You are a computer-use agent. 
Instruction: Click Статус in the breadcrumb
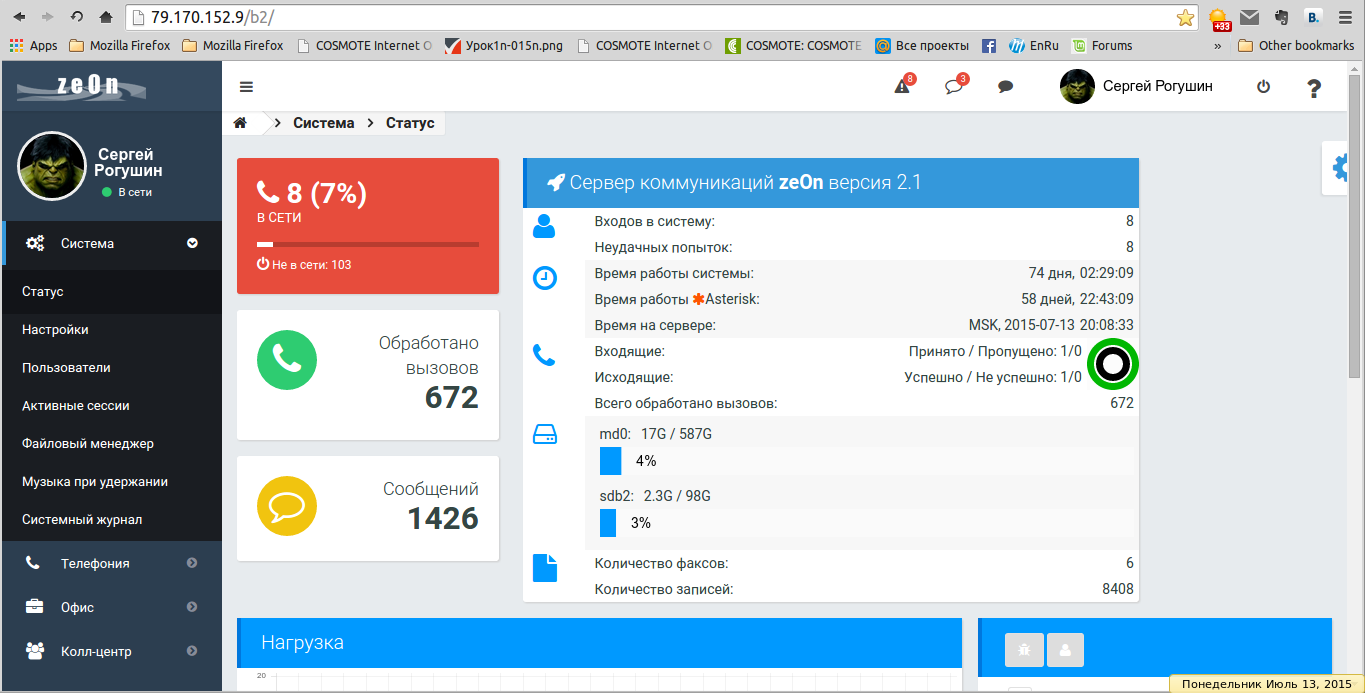pyautogui.click(x=409, y=123)
